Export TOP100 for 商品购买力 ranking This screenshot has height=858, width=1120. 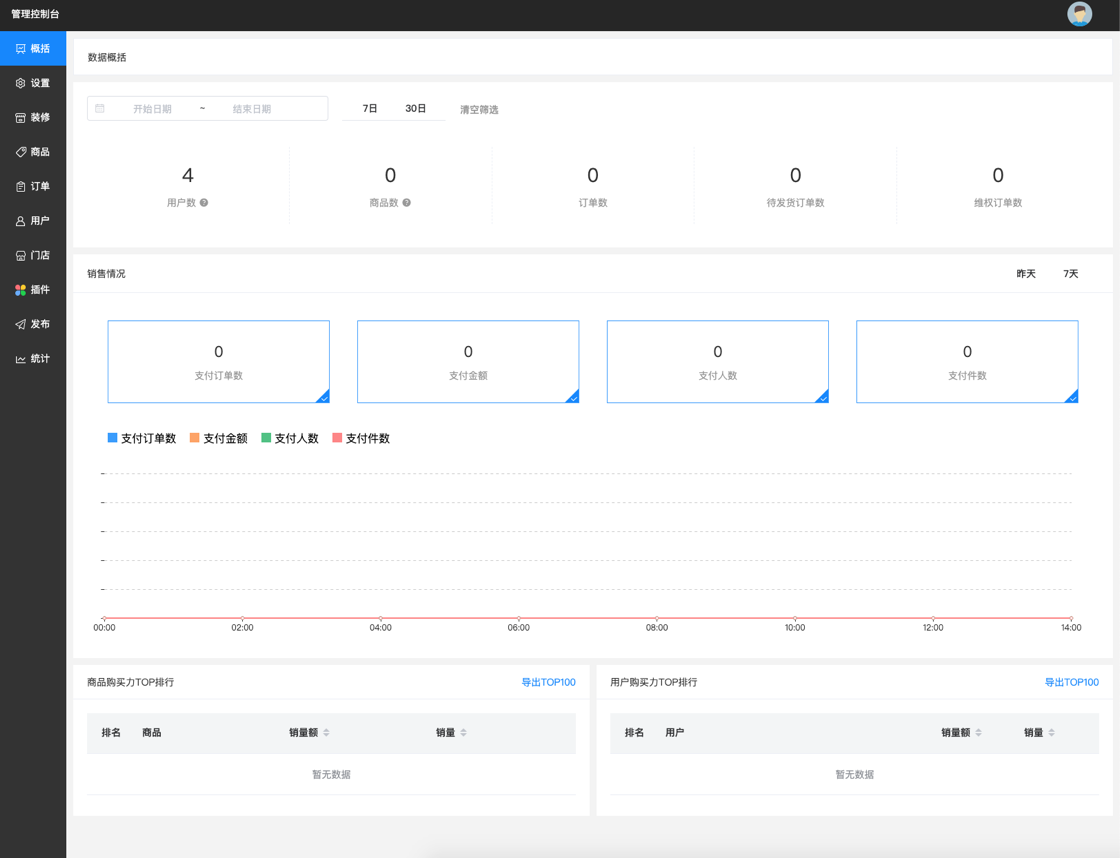point(549,682)
